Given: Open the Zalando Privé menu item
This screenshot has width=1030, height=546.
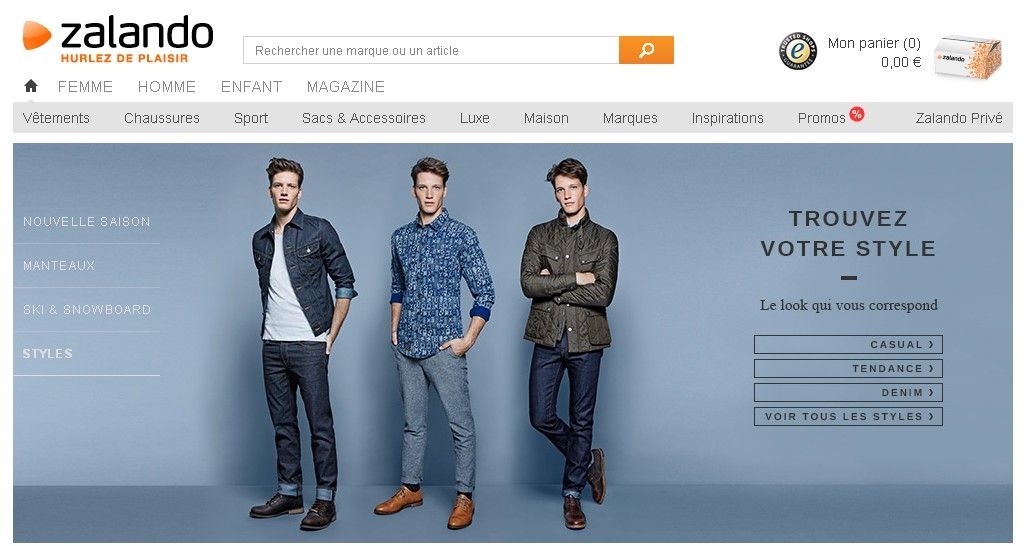Looking at the screenshot, I should [959, 118].
